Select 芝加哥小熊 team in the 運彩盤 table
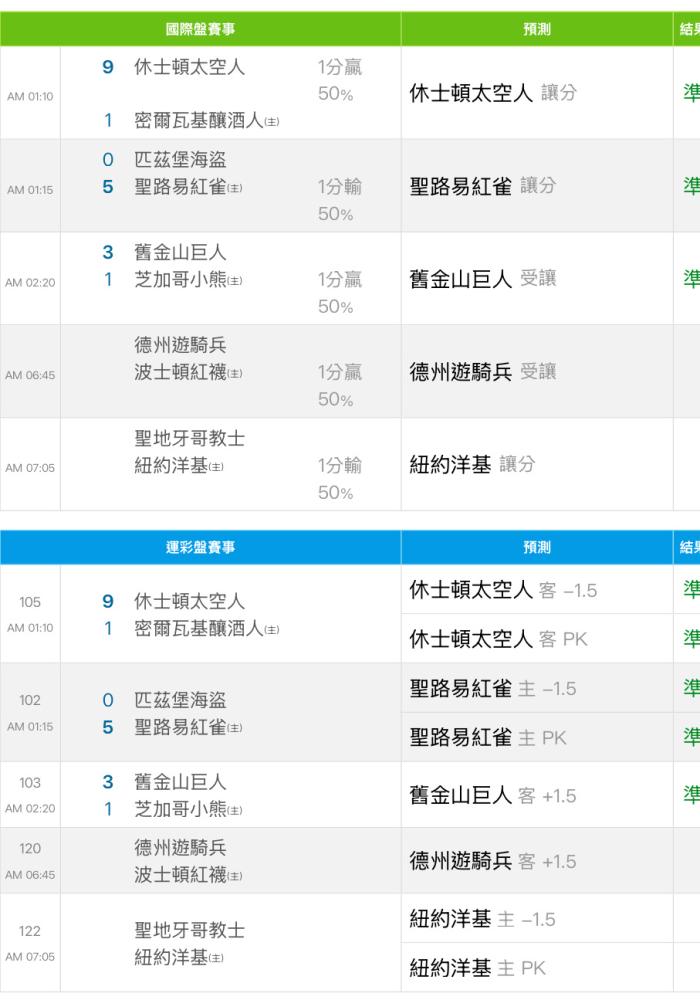The width and height of the screenshot is (700, 1000). 188,809
